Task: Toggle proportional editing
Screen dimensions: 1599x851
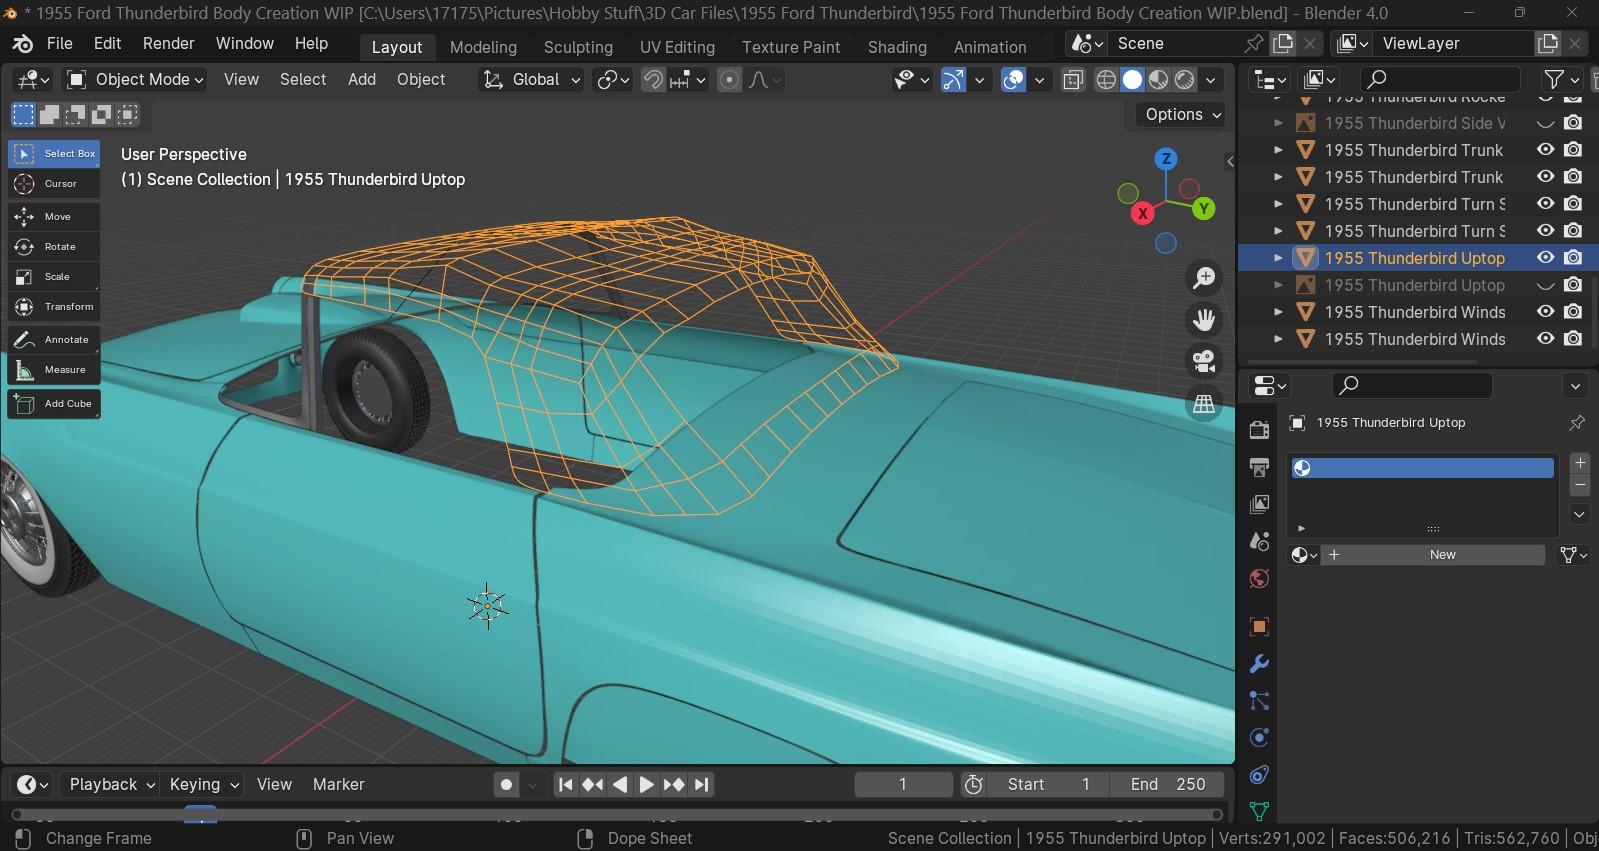Action: coord(730,80)
